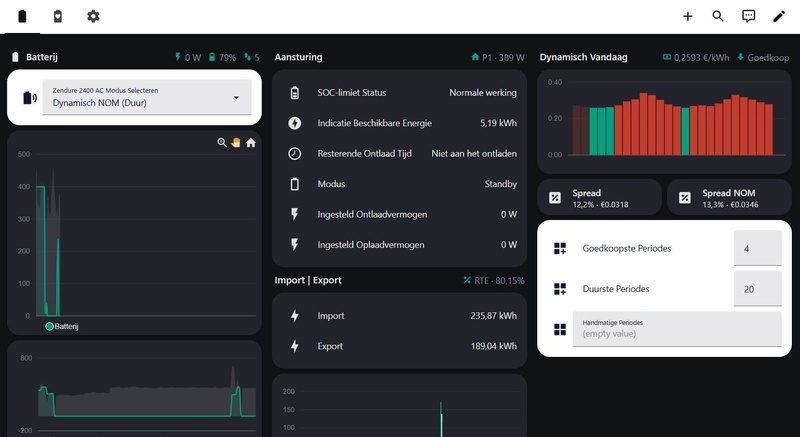Activate pan hand tool on battery graph
Screen dimensions: 800x437
(x=236, y=143)
